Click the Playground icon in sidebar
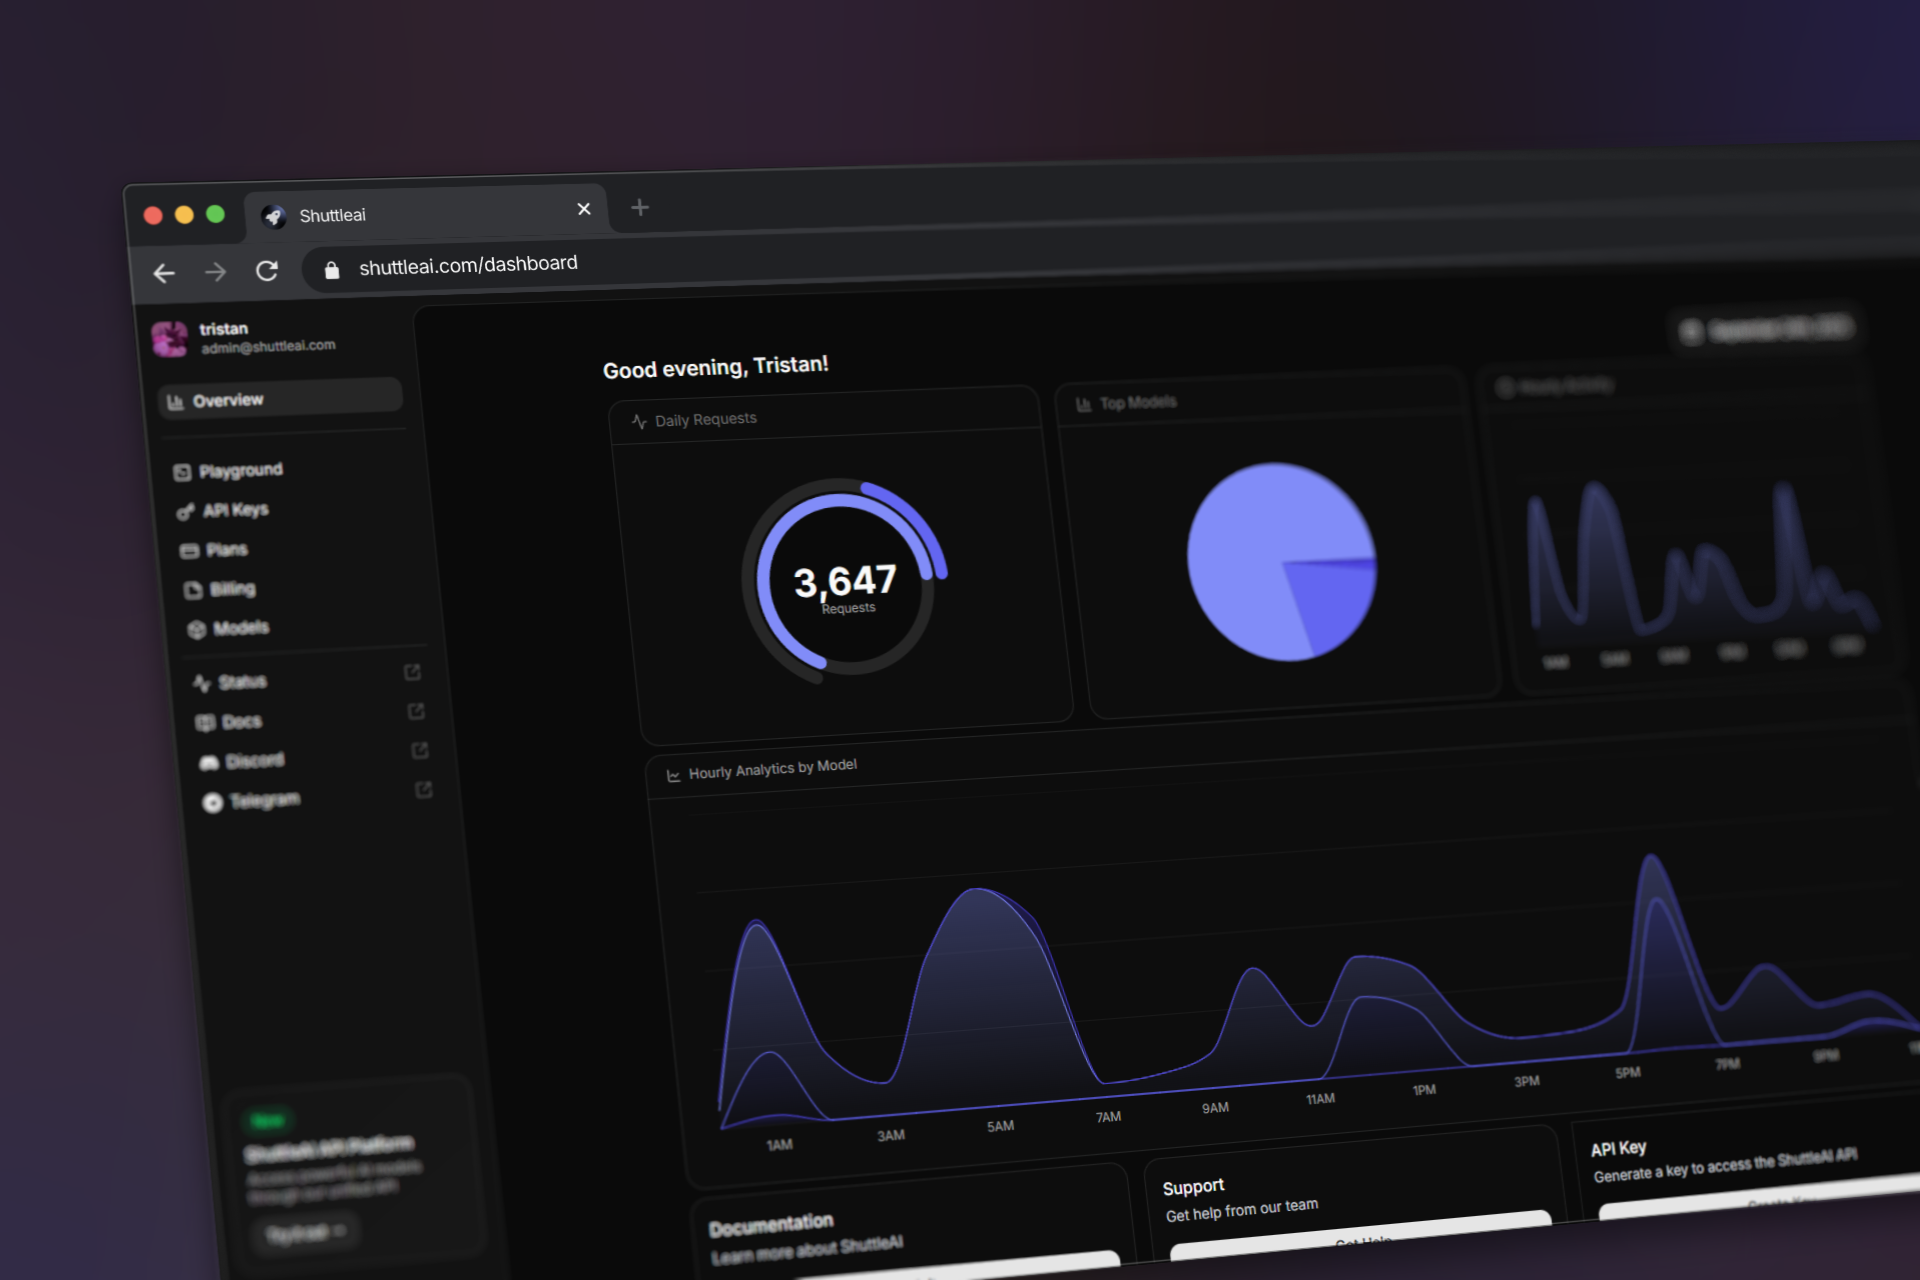 [x=182, y=473]
